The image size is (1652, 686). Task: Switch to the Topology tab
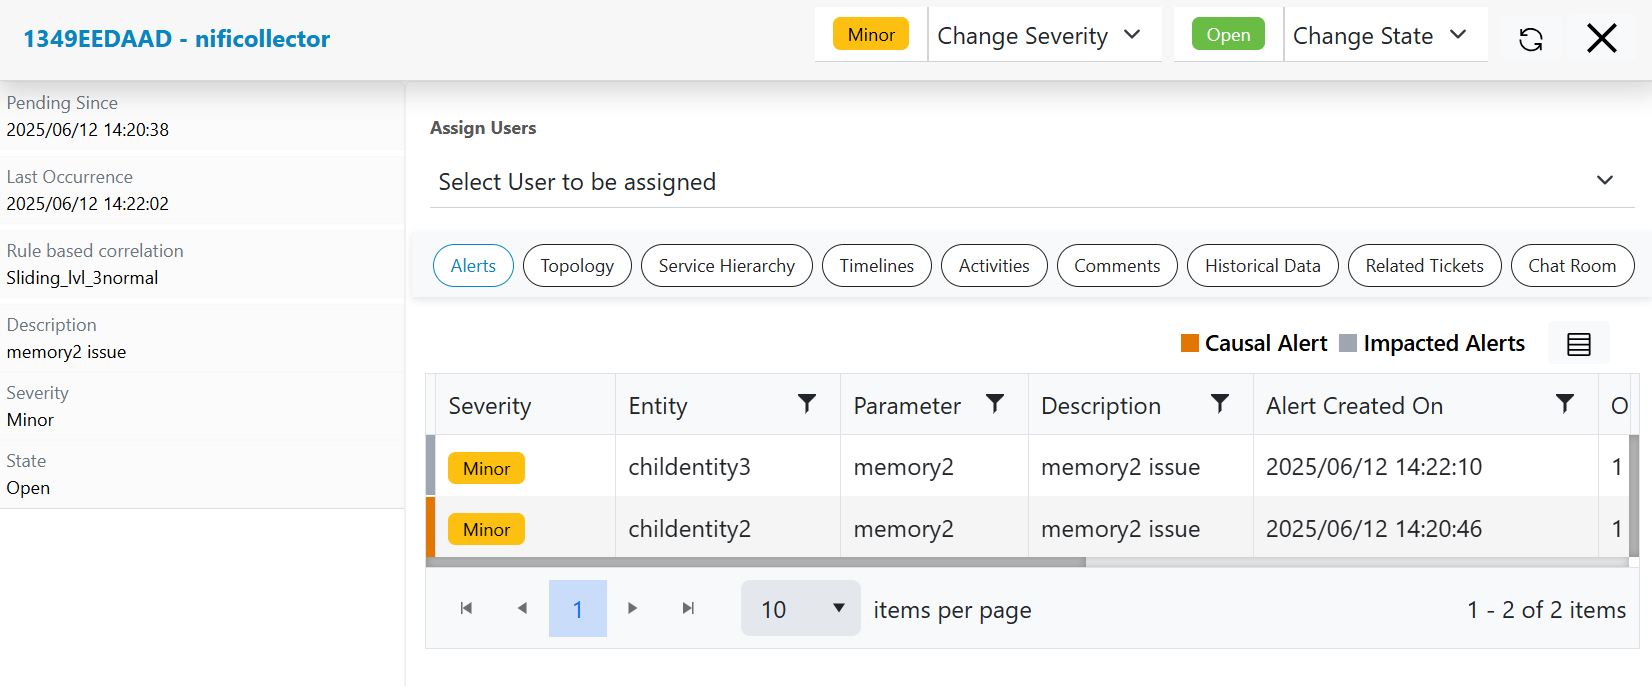[x=577, y=266]
